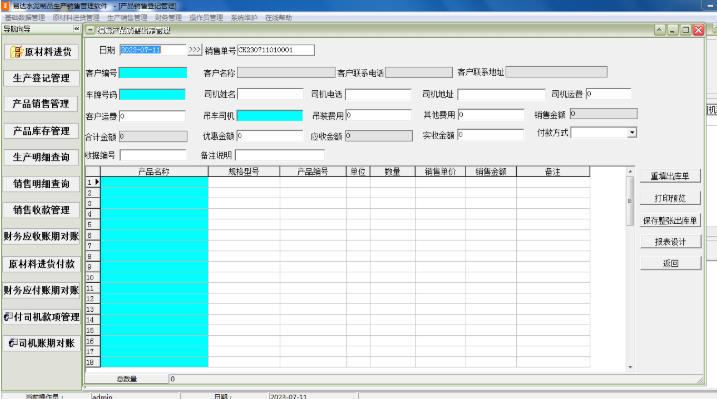Open the 操作员管理 menu
The height and width of the screenshot is (399, 717).
[x=206, y=17]
